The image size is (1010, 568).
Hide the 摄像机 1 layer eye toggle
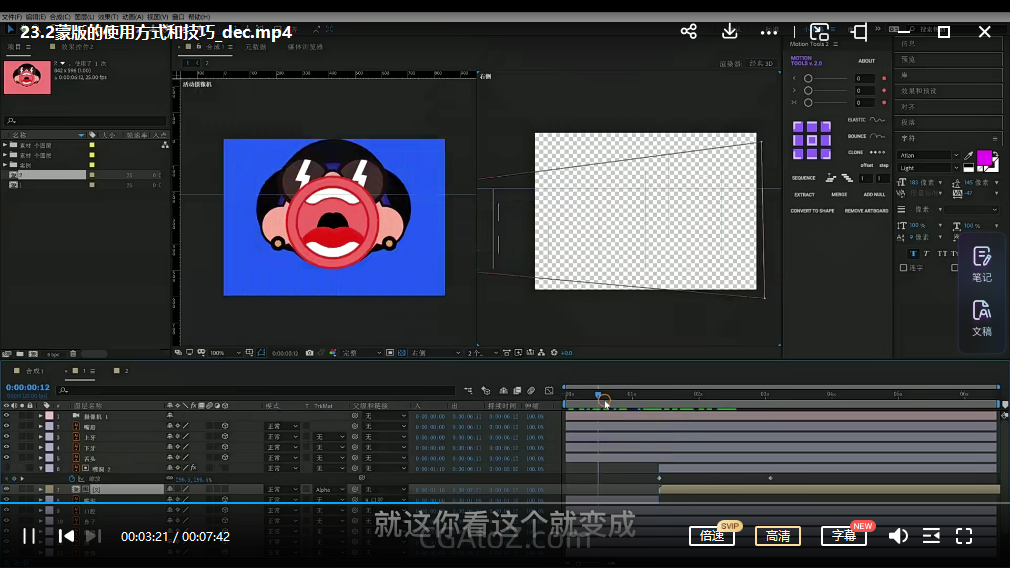click(x=7, y=415)
